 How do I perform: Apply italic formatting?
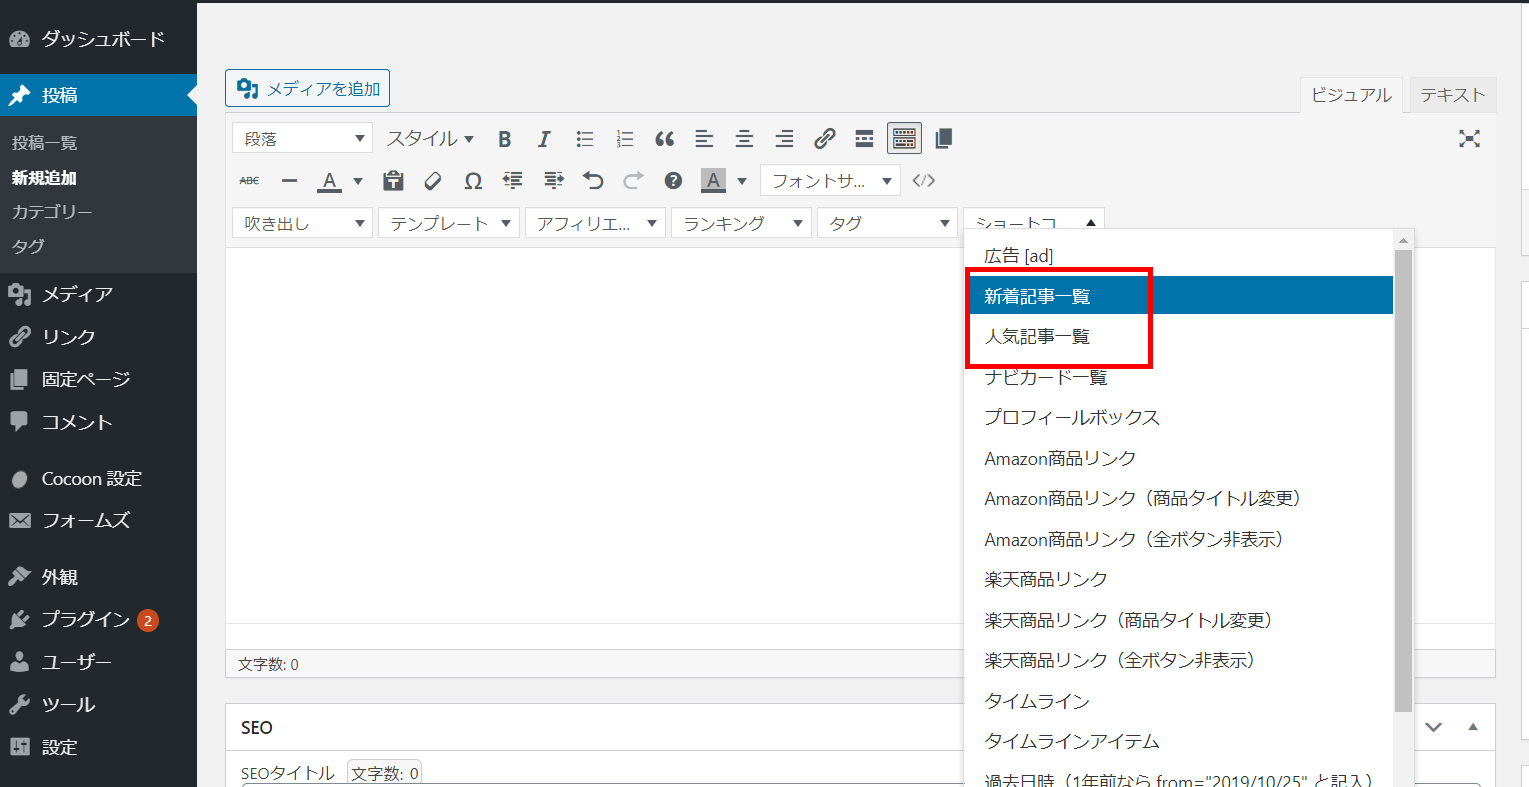tap(544, 139)
